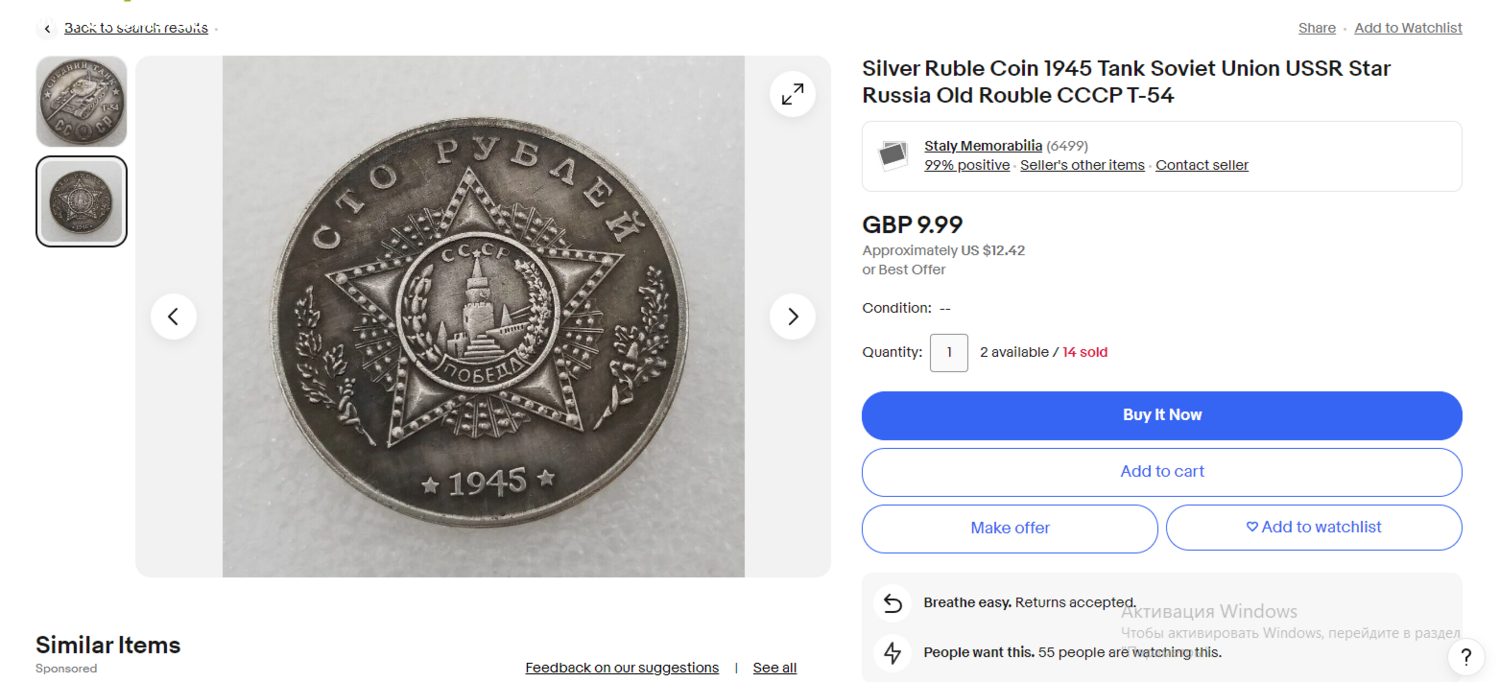Click the returns arrow icon

coord(892,603)
